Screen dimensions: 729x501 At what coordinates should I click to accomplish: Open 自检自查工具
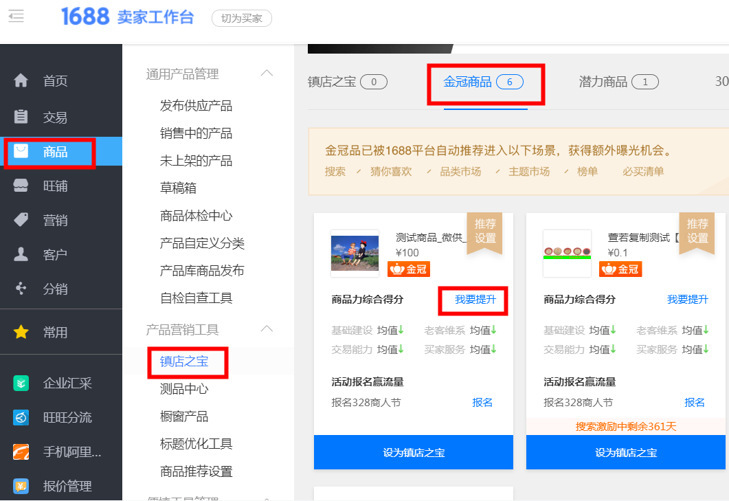click(196, 297)
